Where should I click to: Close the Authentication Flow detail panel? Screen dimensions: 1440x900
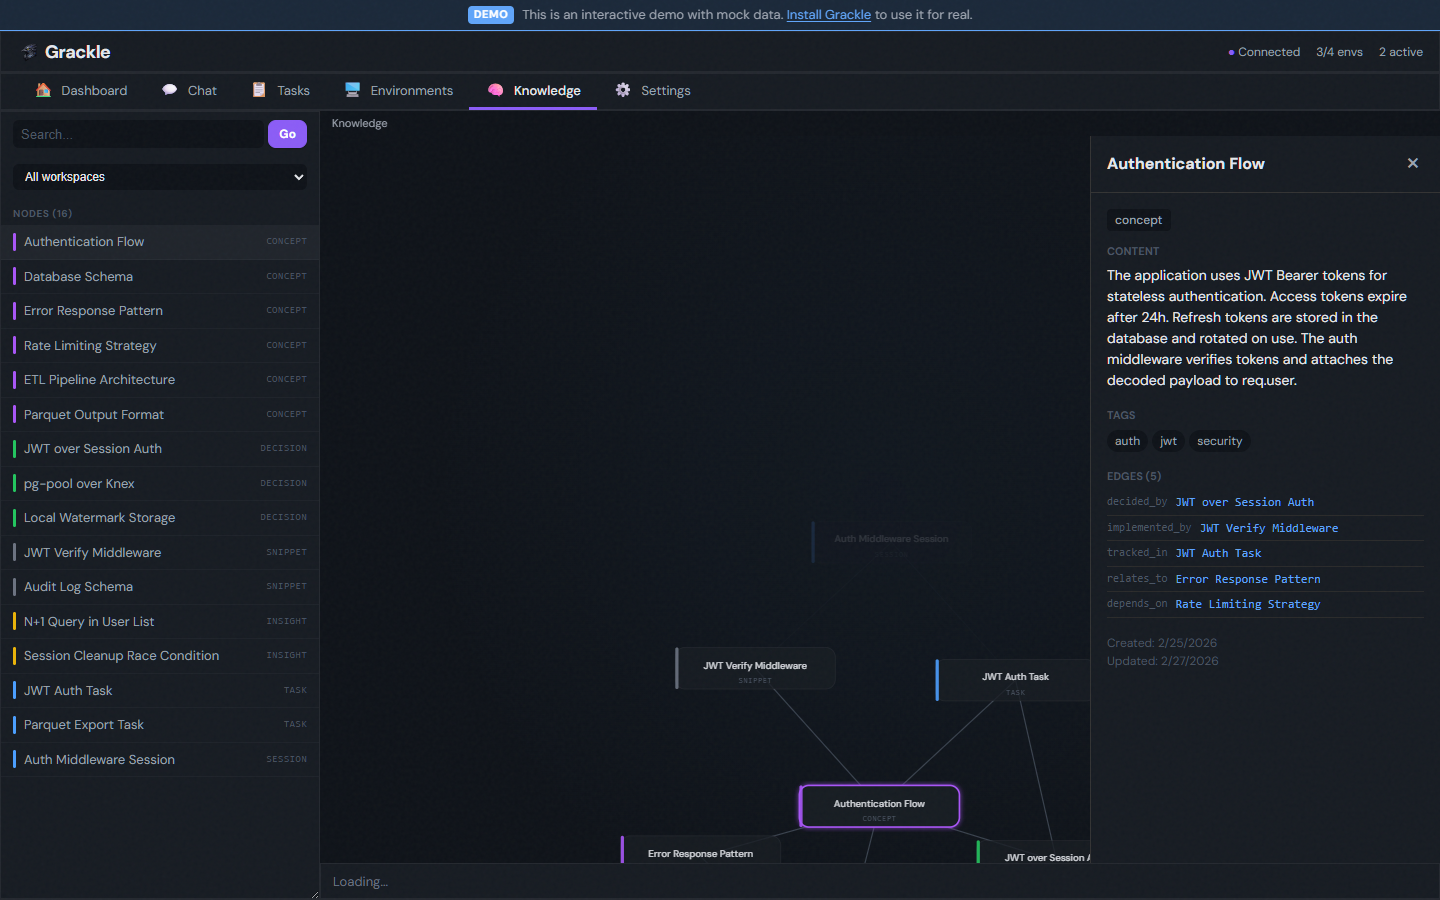[x=1413, y=163]
